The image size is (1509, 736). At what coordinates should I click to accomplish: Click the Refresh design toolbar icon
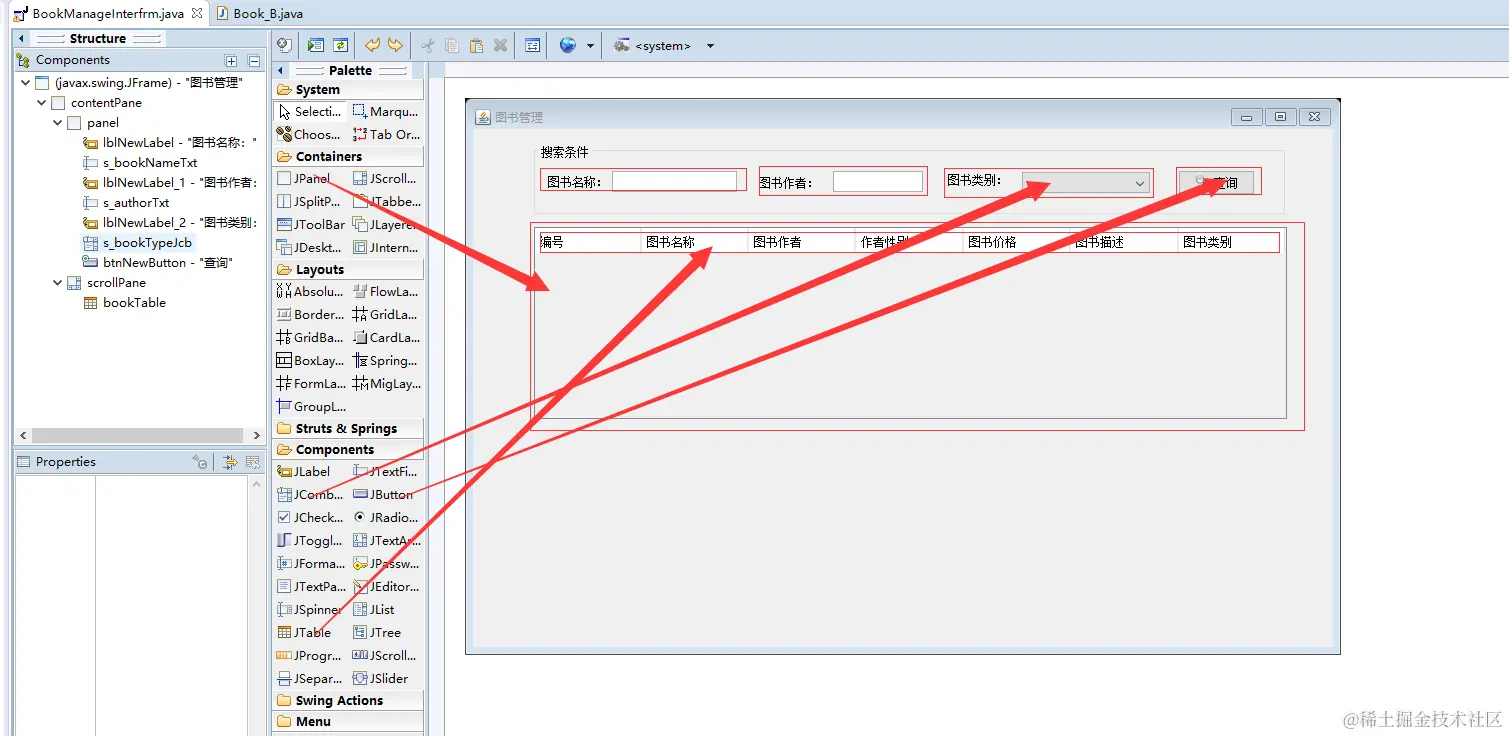pos(341,45)
